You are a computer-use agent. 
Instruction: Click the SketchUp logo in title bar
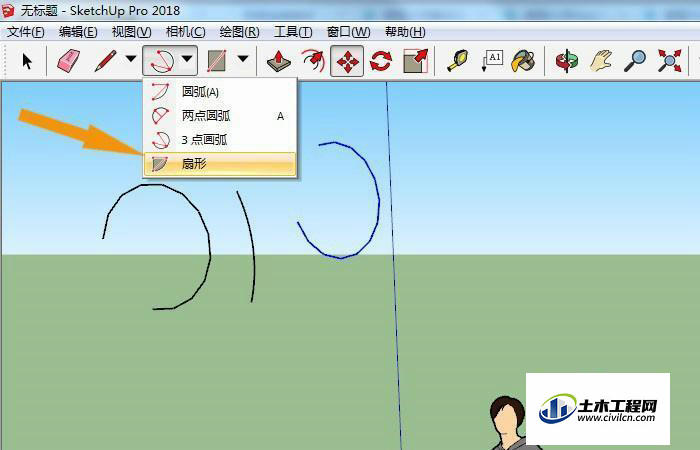point(8,10)
